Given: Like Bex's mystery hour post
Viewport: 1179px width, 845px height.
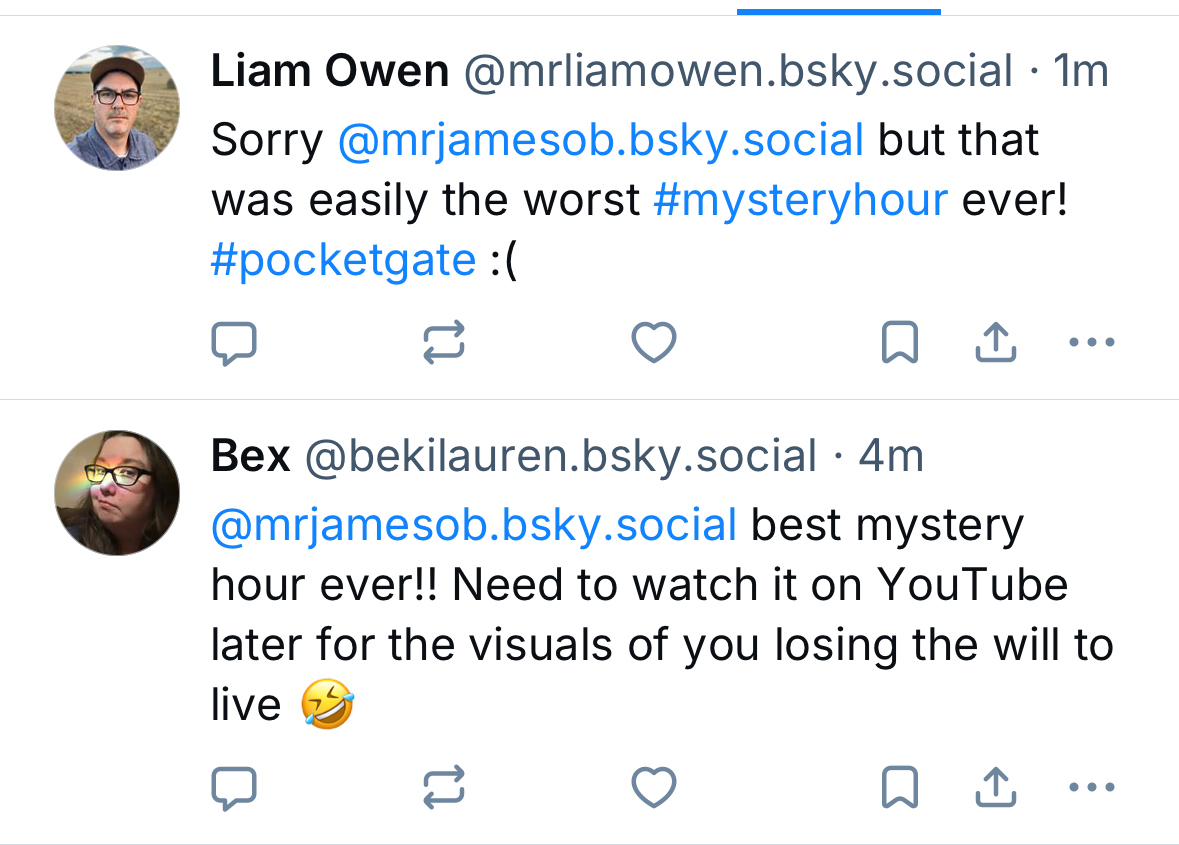Looking at the screenshot, I should pos(654,788).
